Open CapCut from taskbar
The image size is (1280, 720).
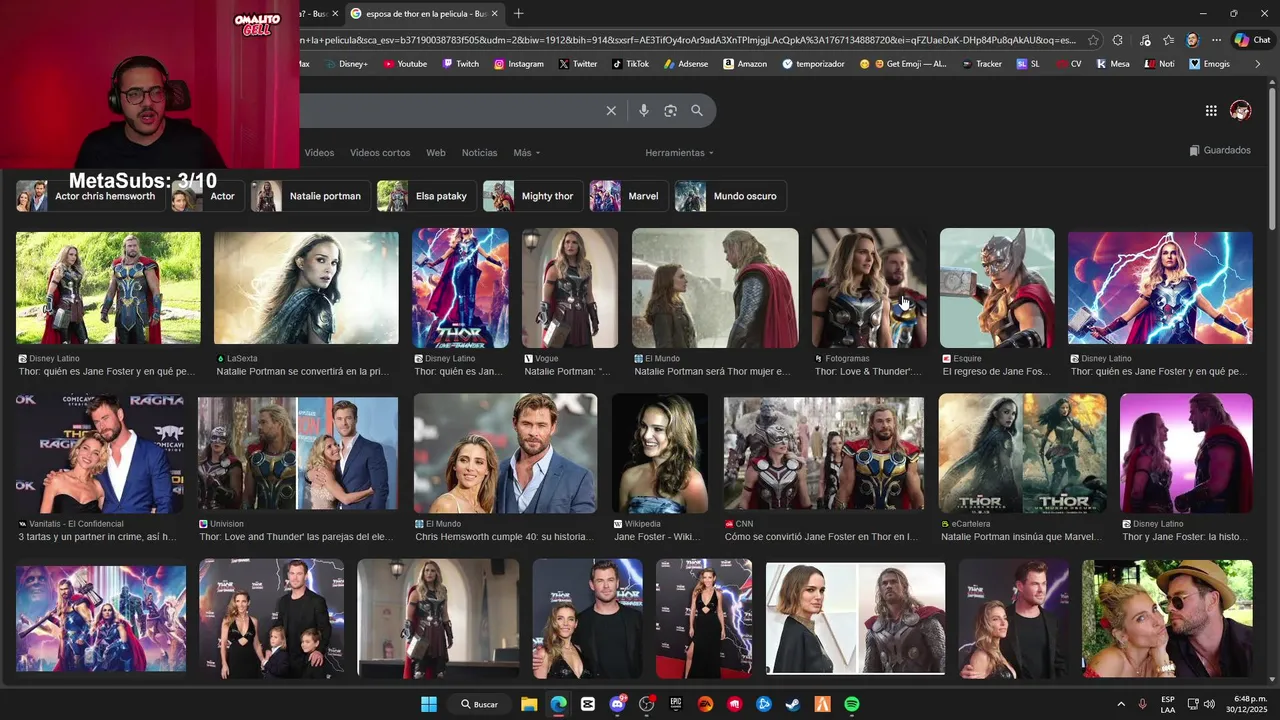pos(588,704)
